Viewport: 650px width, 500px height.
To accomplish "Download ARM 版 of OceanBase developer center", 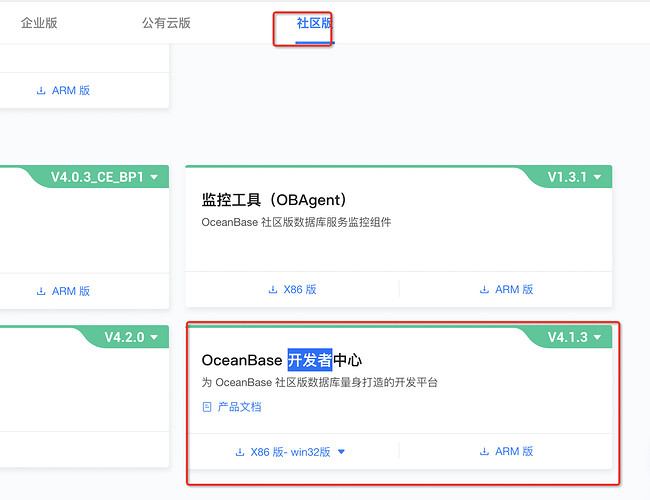I will point(506,451).
